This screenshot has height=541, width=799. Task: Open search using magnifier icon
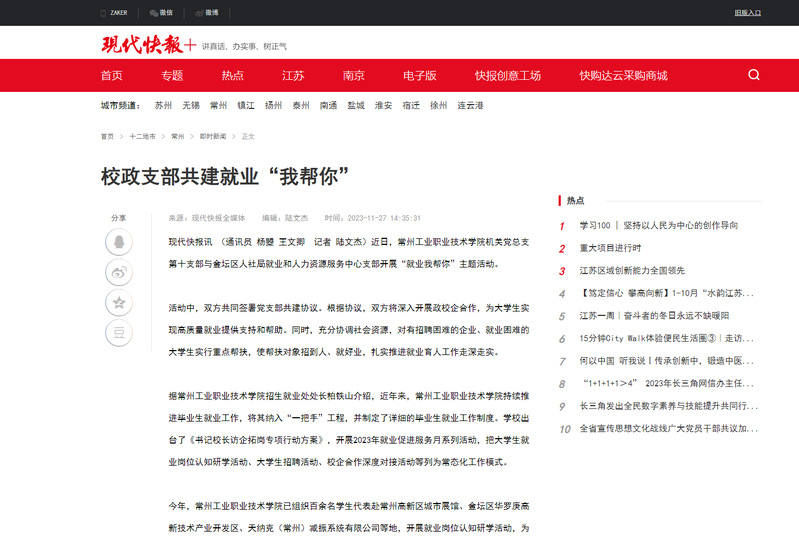click(x=754, y=75)
